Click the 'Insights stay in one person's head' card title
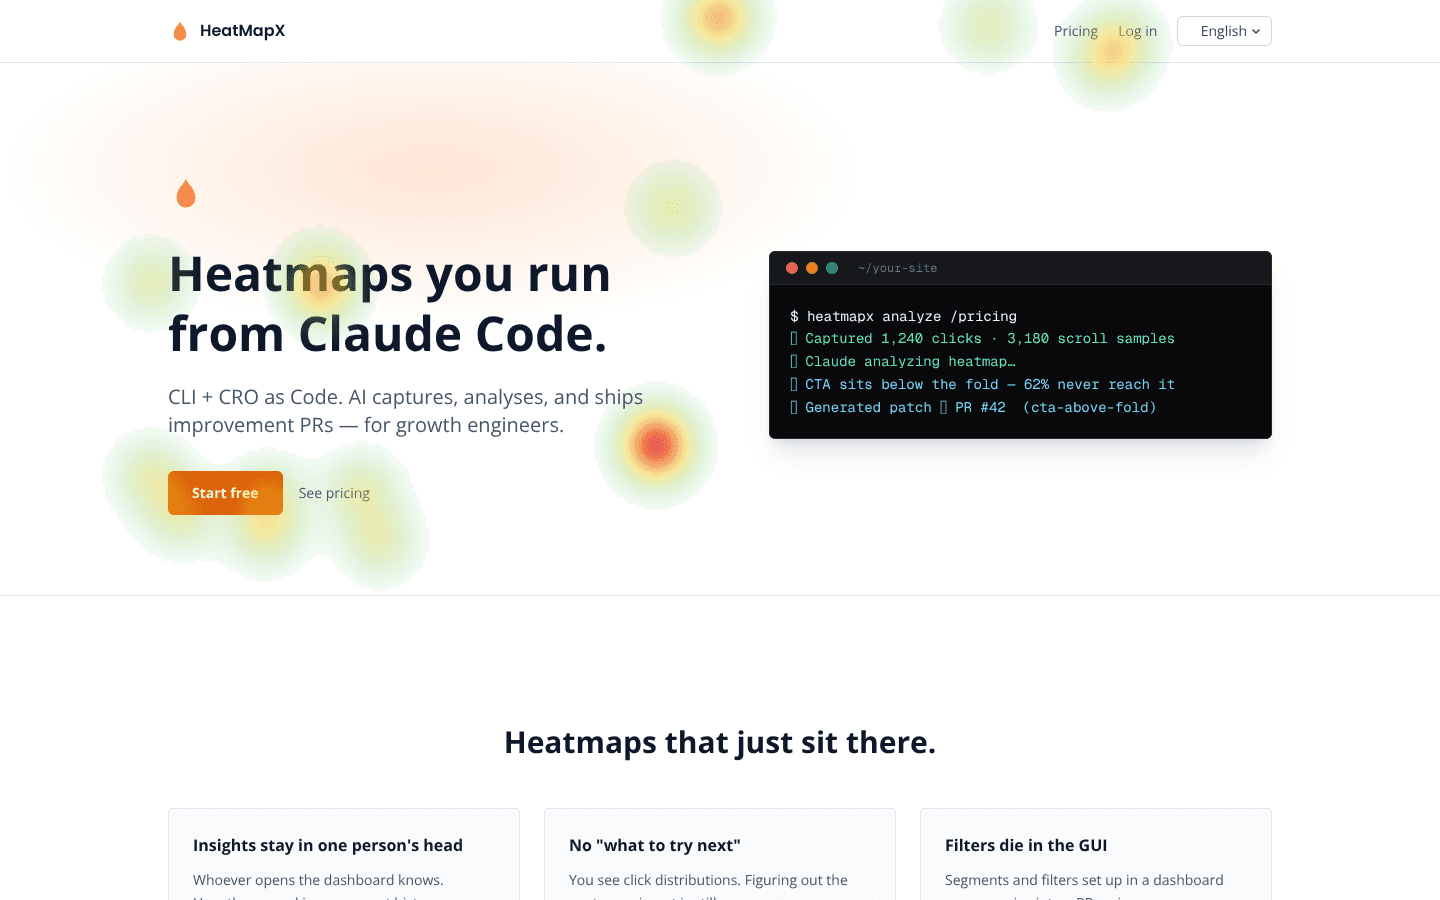This screenshot has height=900, width=1440. (328, 845)
